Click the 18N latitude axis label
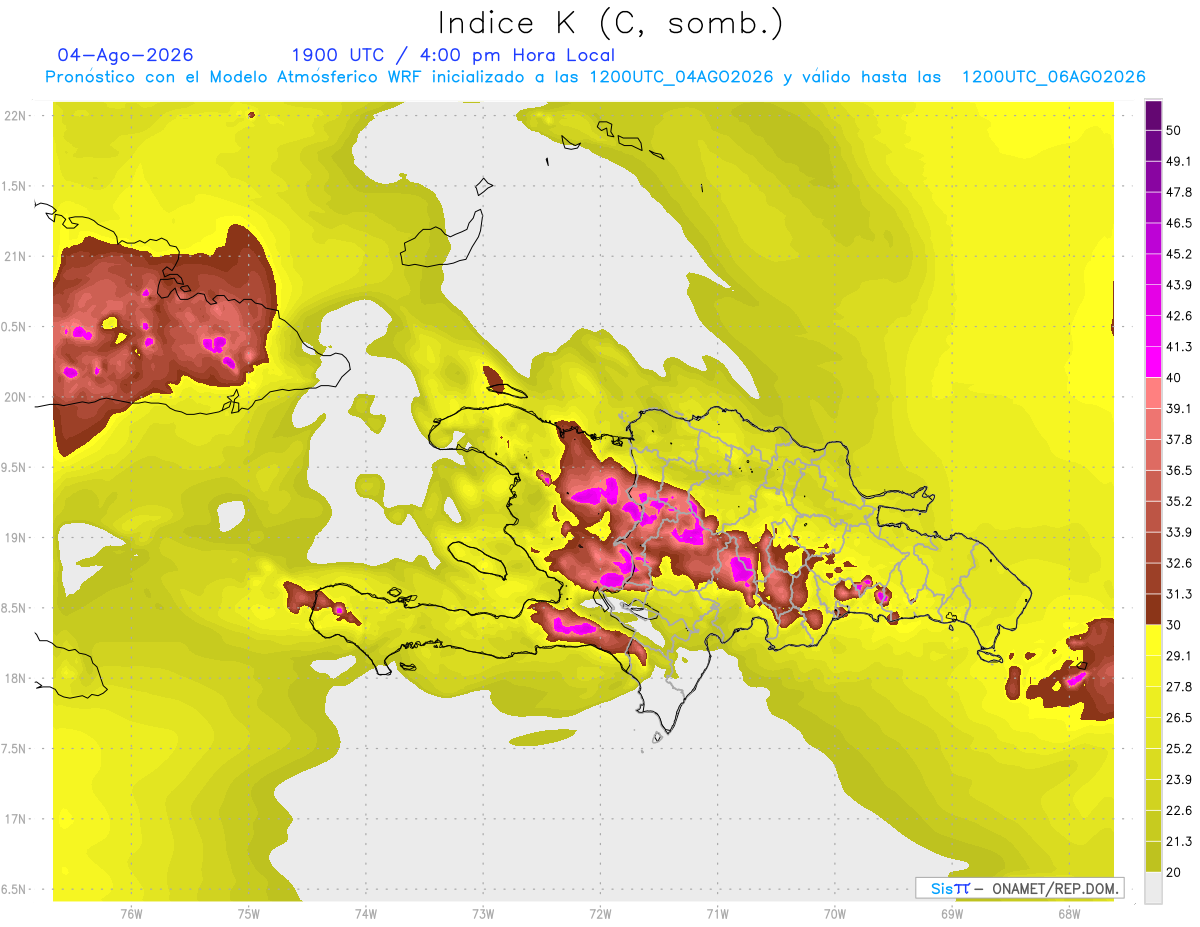 click(x=15, y=678)
